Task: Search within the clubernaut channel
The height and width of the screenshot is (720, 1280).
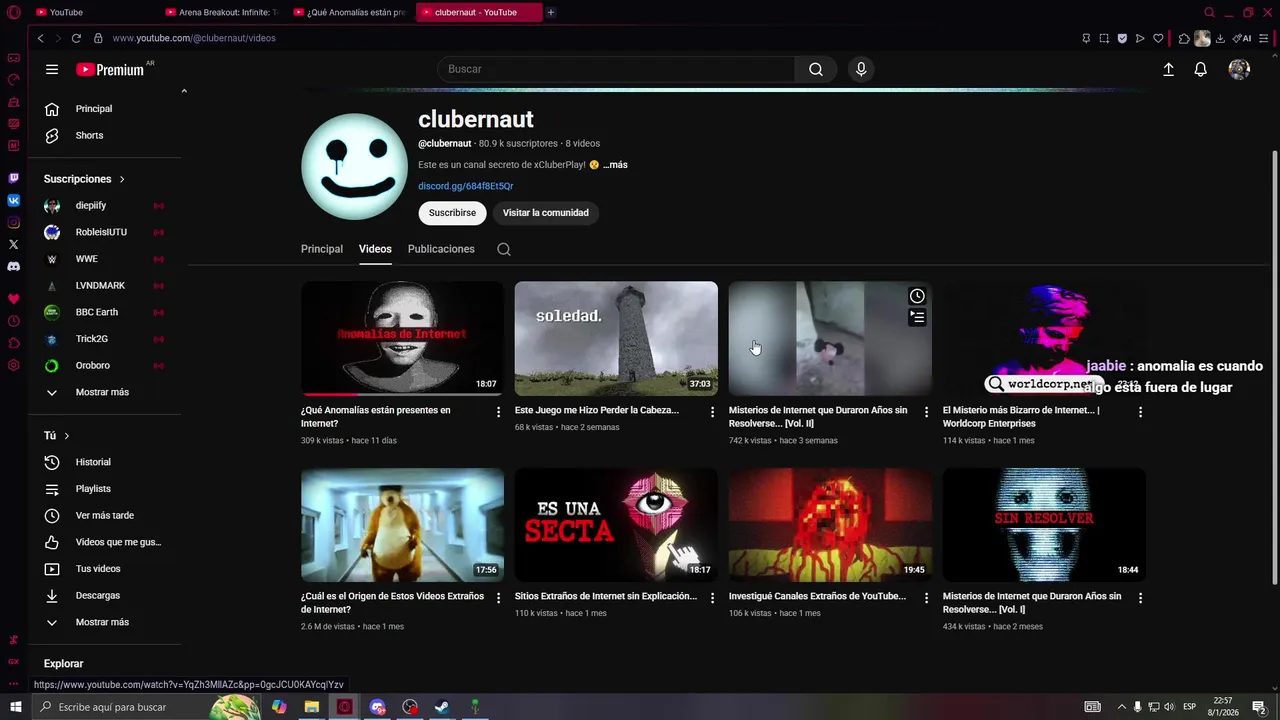Action: (504, 249)
